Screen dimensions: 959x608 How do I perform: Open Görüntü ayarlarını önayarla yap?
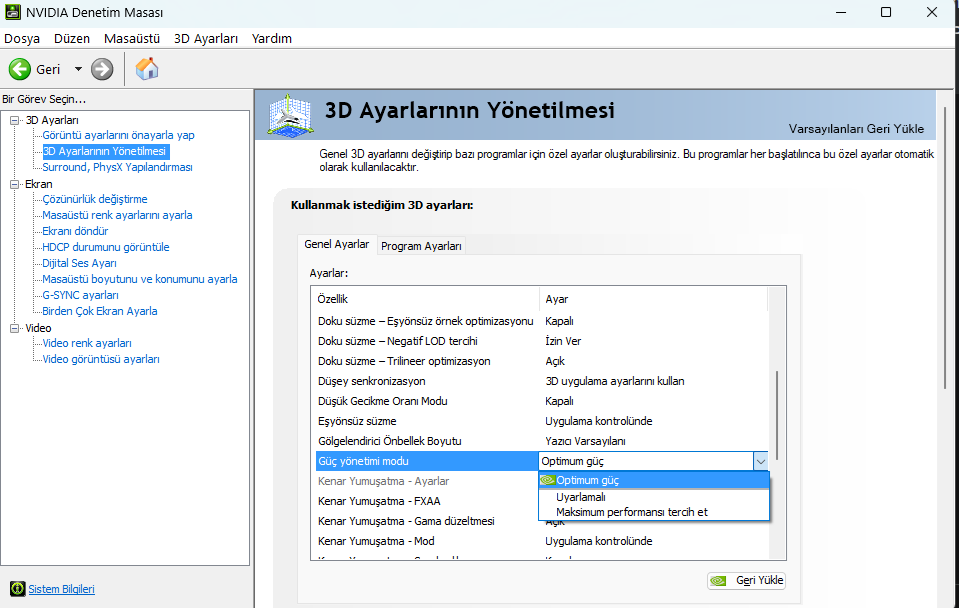118,135
